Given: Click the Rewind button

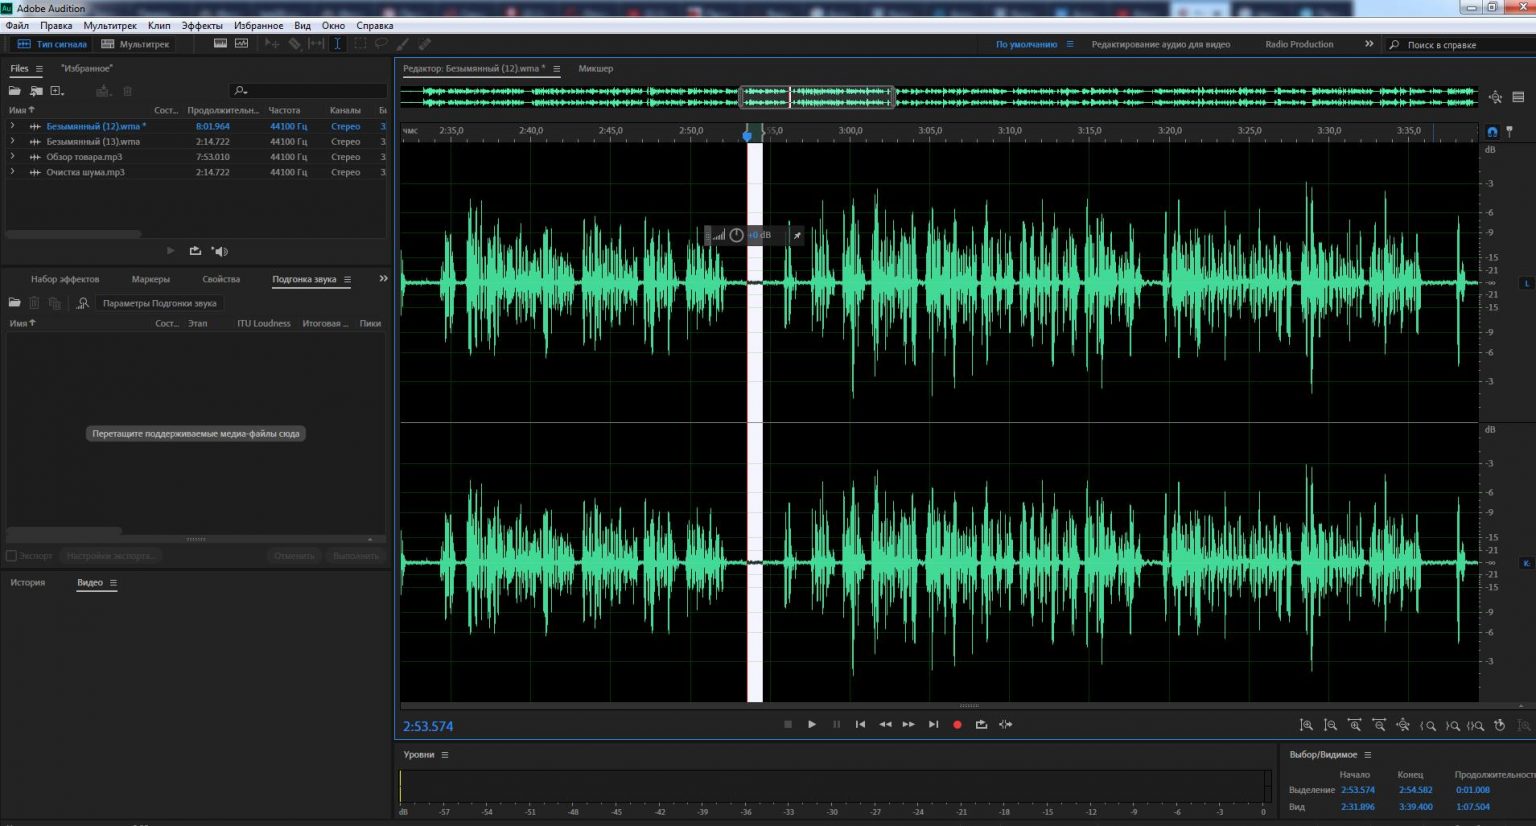Looking at the screenshot, I should pos(885,724).
